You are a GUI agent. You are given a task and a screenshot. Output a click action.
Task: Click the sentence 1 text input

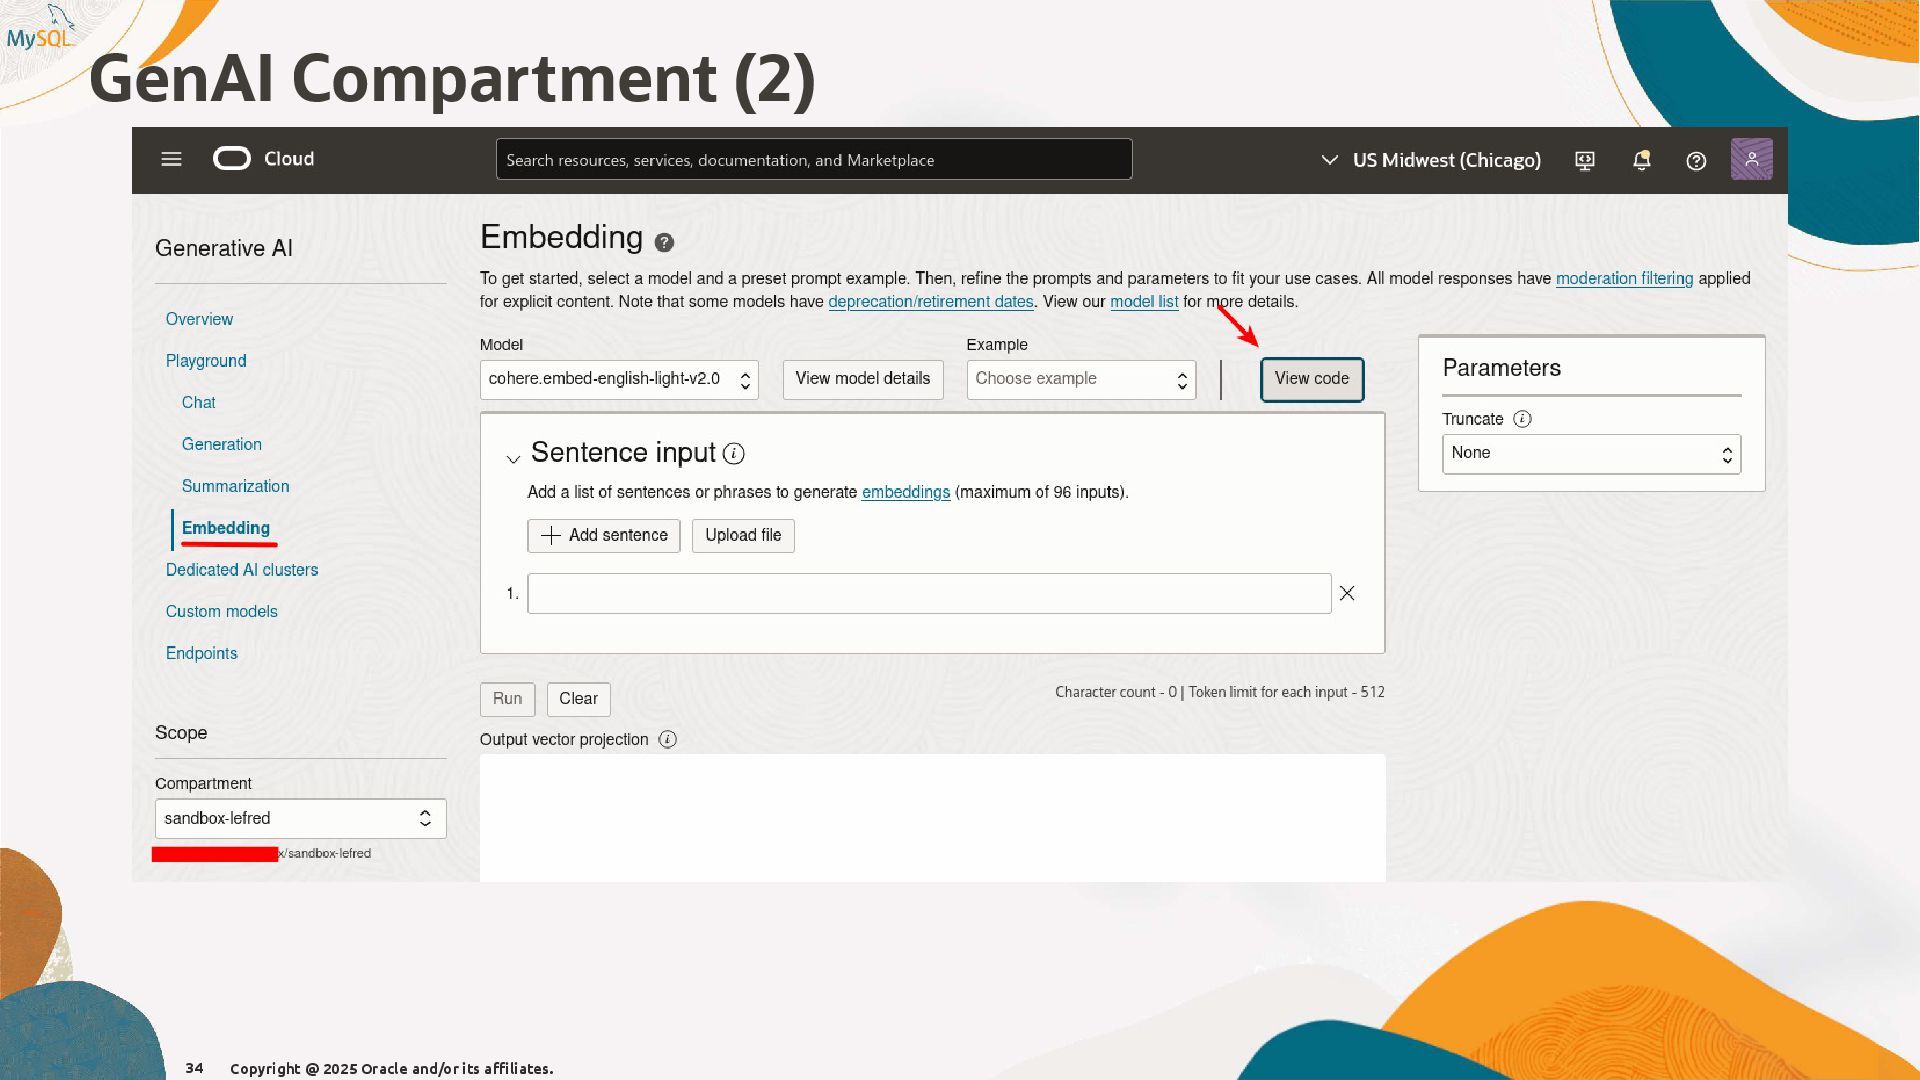pyautogui.click(x=928, y=593)
